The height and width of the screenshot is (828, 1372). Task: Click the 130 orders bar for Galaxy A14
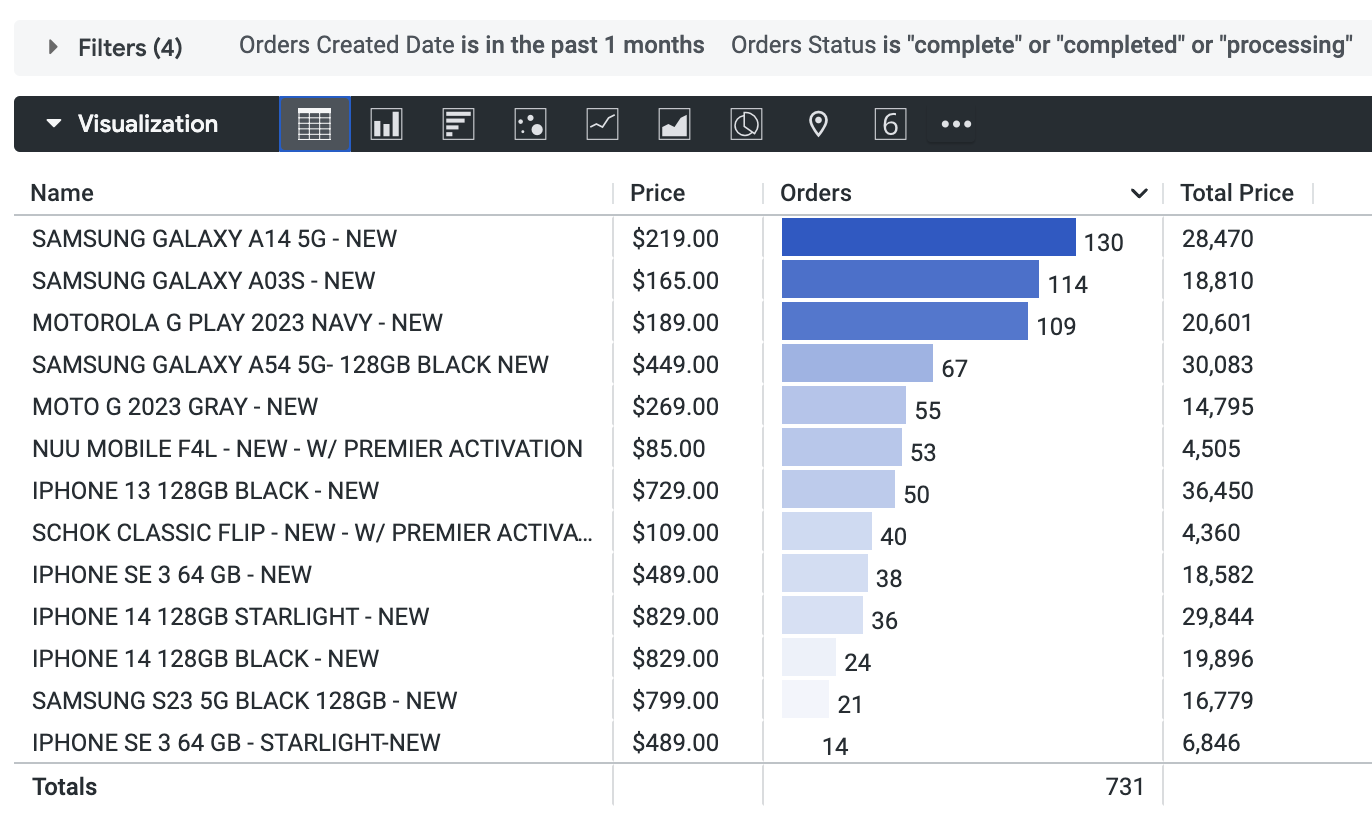(x=928, y=238)
